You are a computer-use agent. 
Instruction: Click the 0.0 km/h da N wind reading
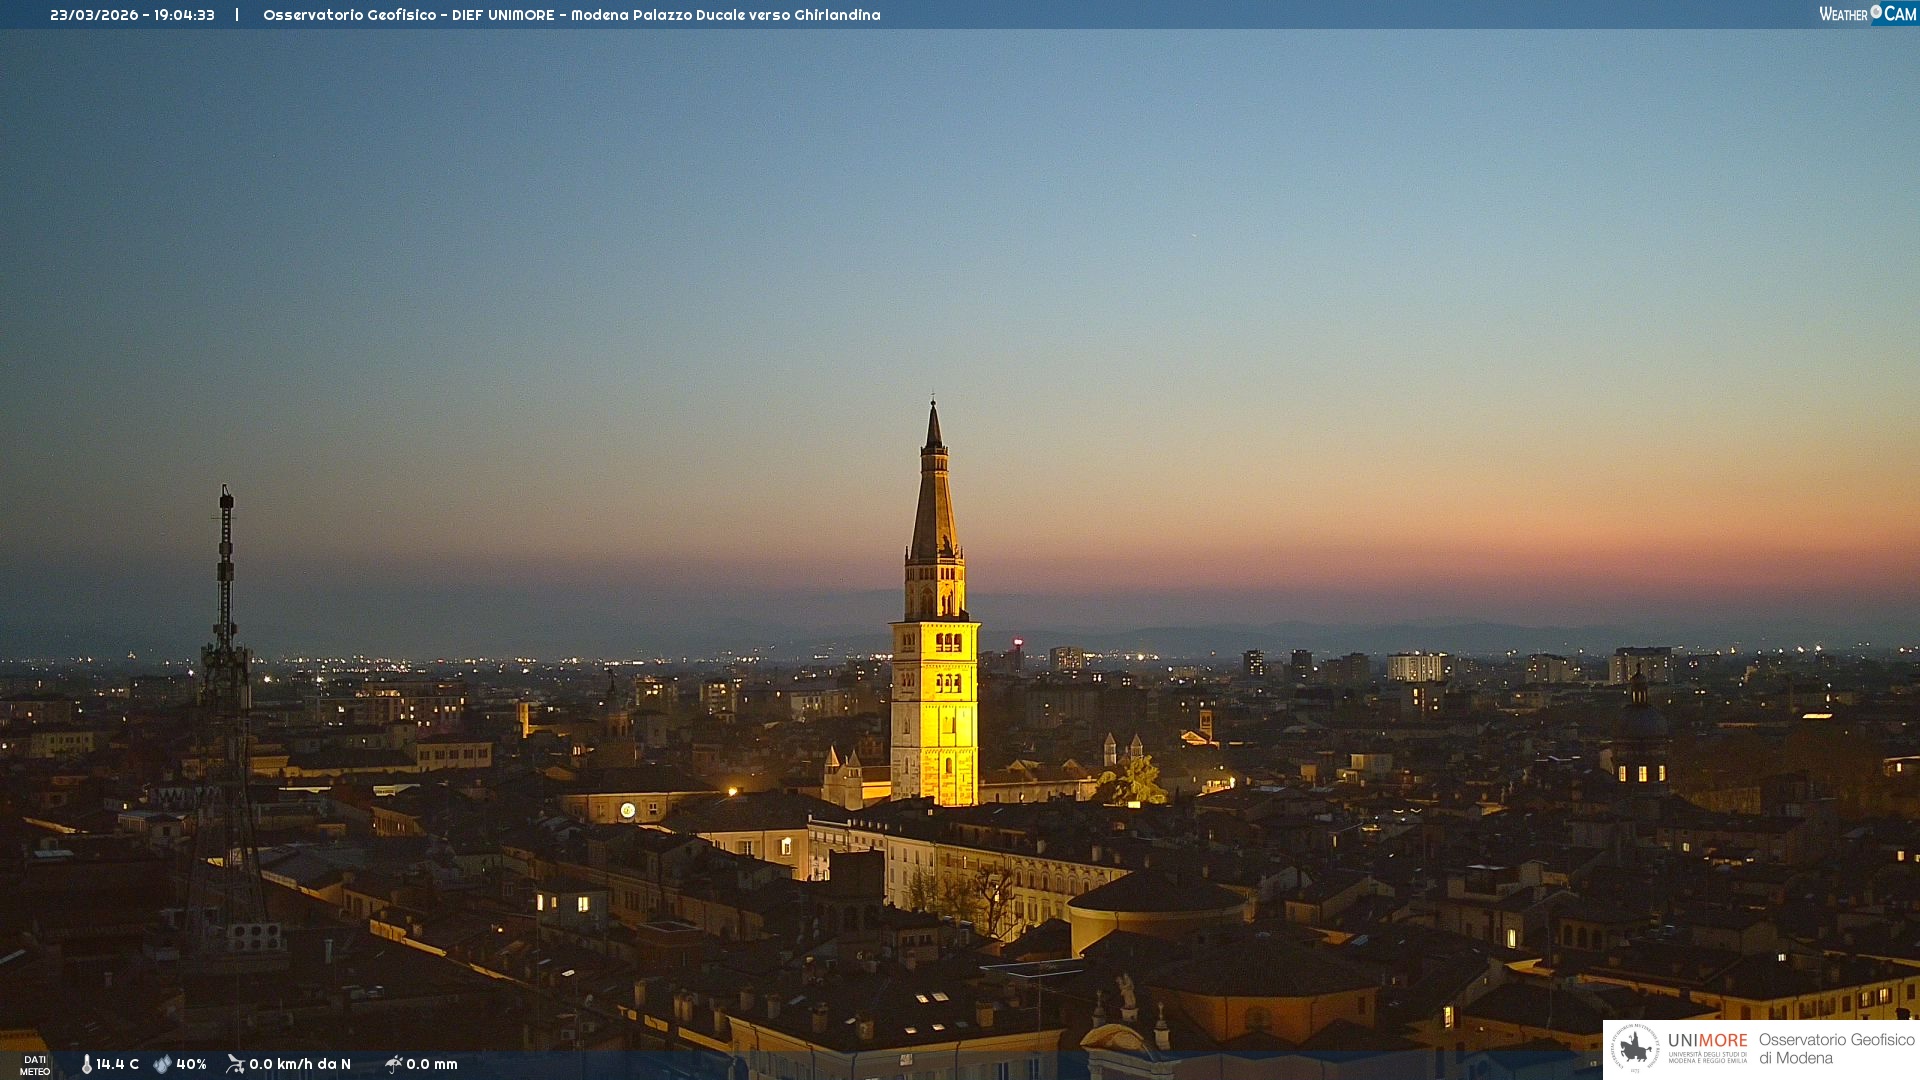point(299,1064)
